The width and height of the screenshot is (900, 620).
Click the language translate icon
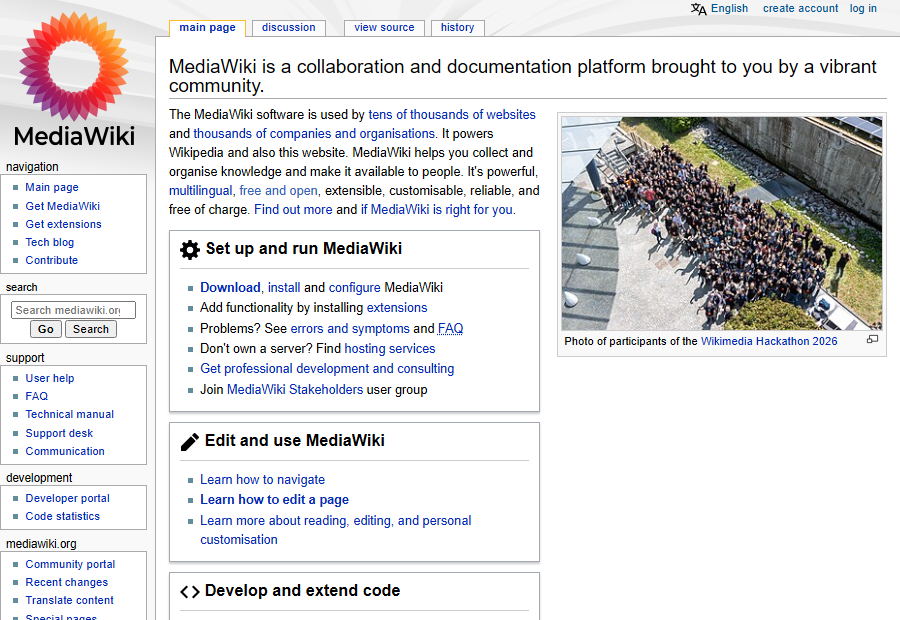(x=699, y=9)
